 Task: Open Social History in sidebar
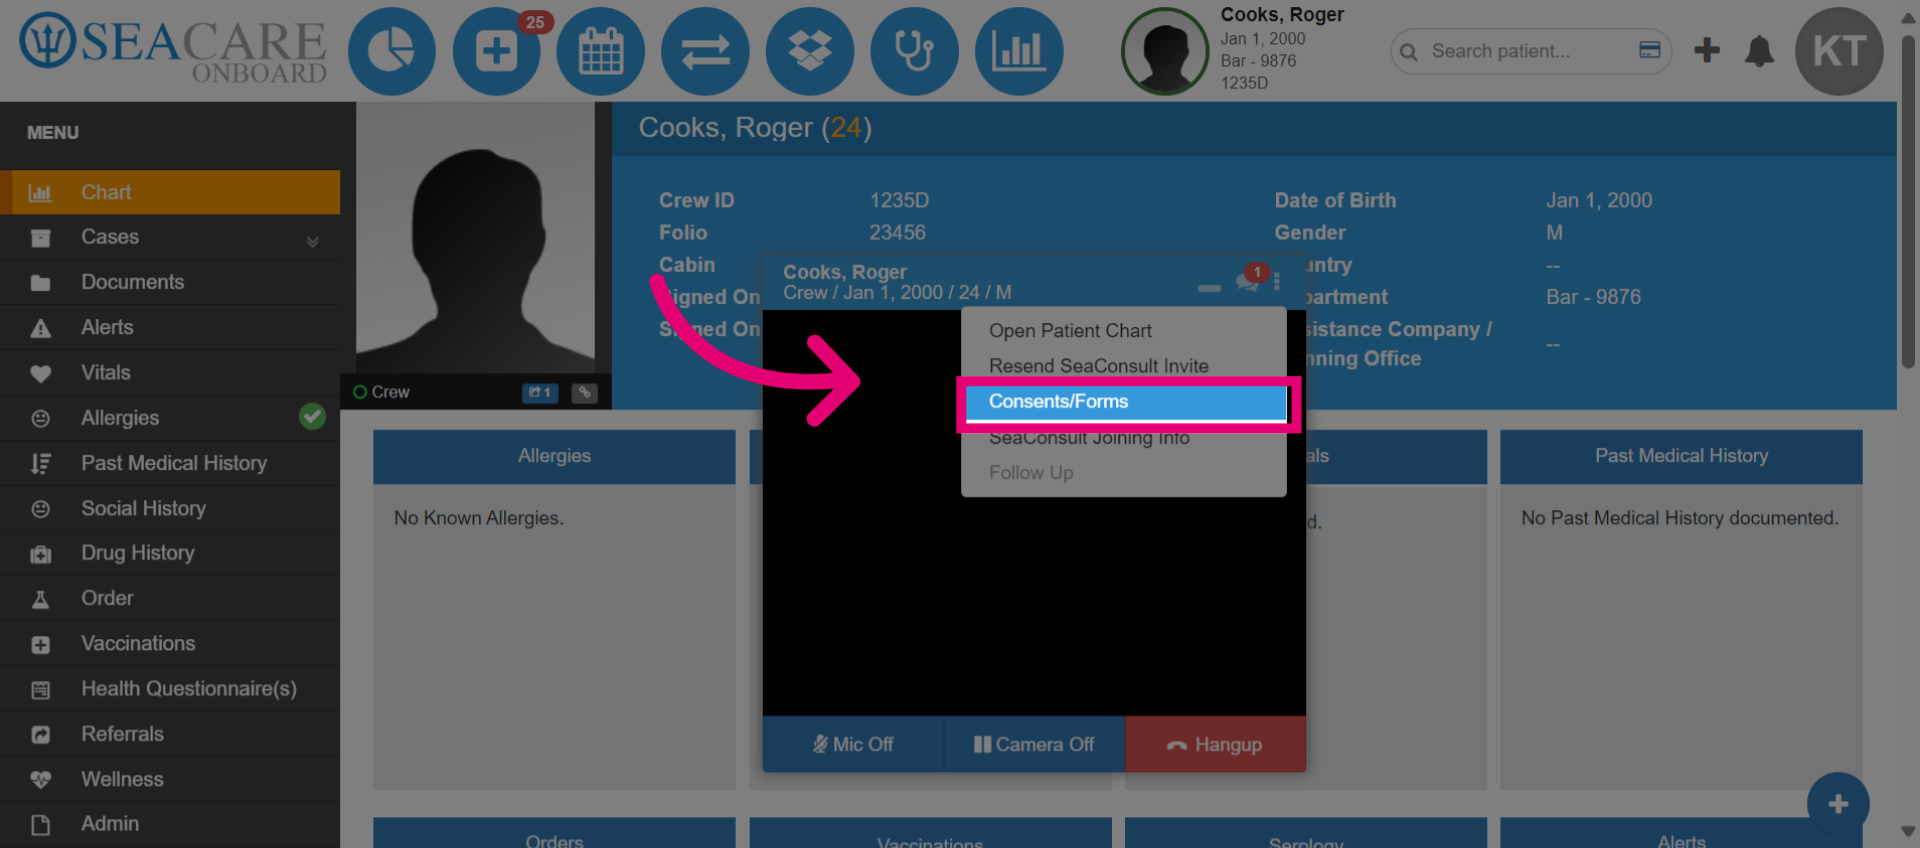click(170, 508)
